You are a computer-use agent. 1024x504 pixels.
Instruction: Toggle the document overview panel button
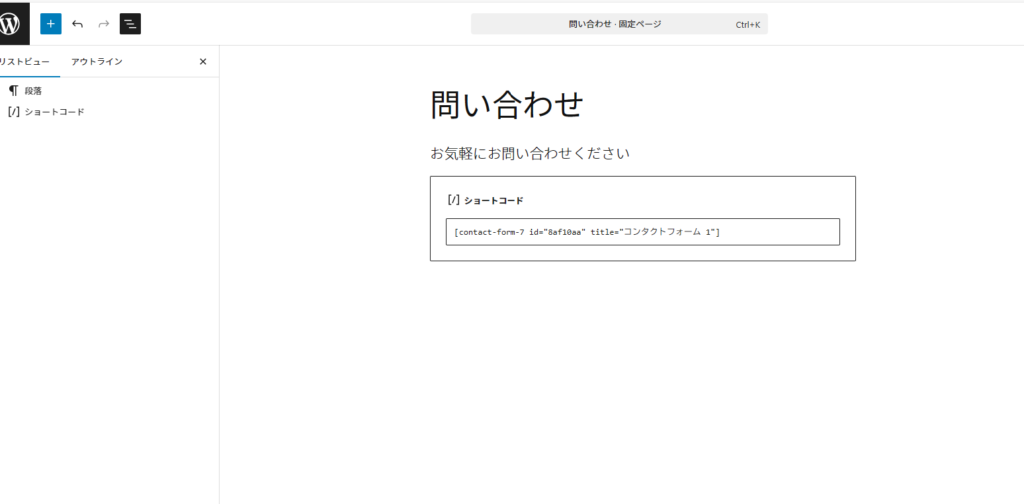[130, 24]
